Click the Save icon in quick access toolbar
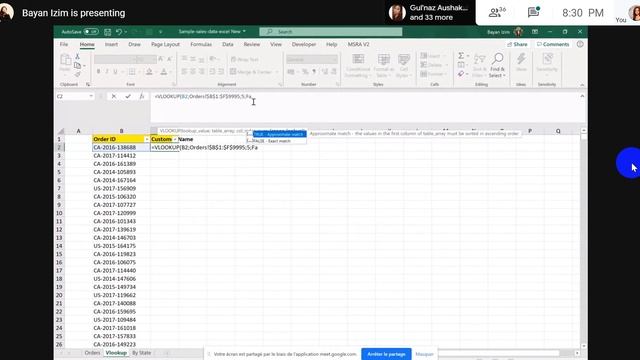640x360 pixels. tap(107, 31)
